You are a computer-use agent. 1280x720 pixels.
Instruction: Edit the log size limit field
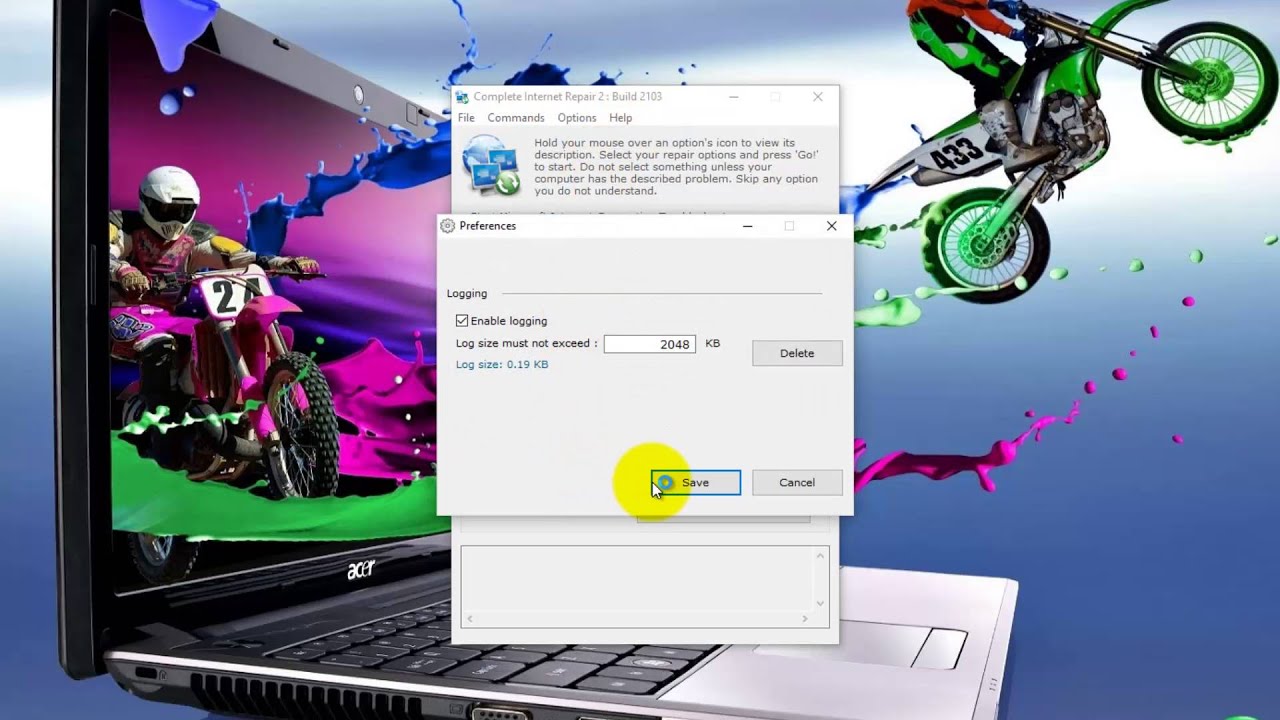click(x=649, y=344)
